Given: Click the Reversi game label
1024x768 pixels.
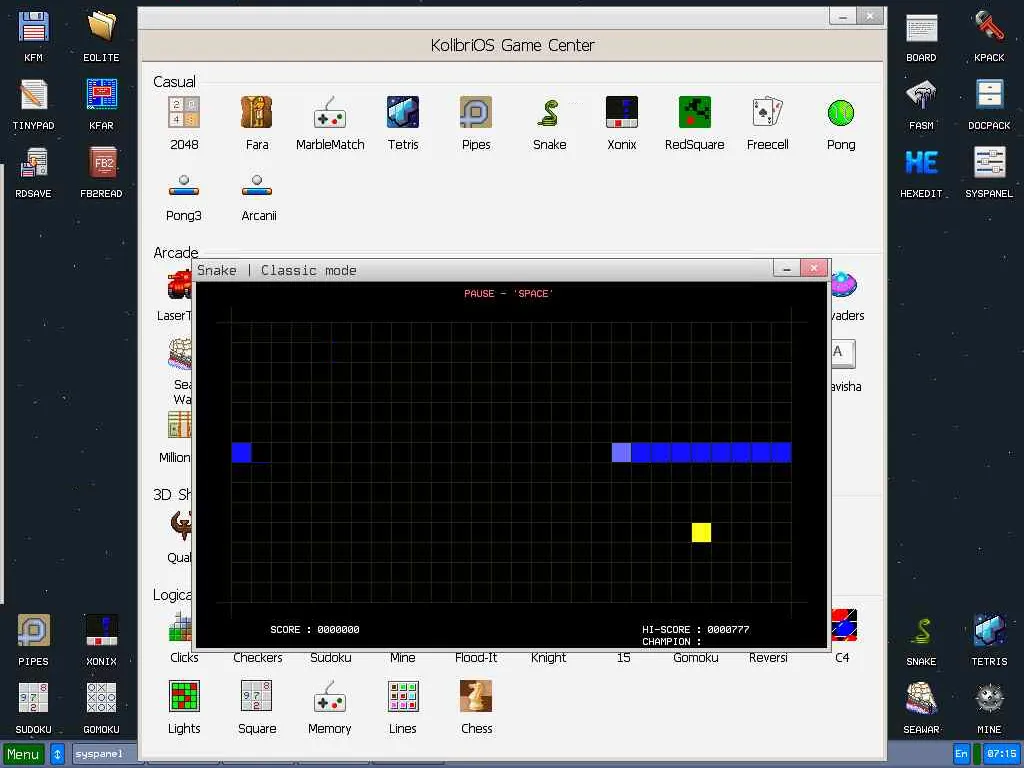Looking at the screenshot, I should (x=768, y=658).
